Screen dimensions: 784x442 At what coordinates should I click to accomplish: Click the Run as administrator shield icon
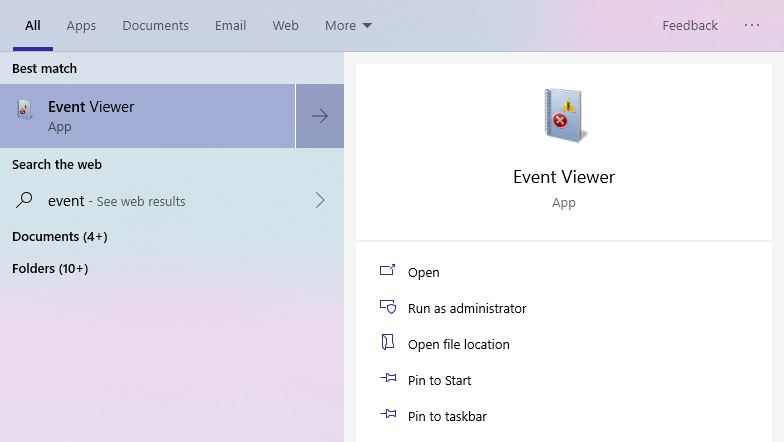click(388, 308)
